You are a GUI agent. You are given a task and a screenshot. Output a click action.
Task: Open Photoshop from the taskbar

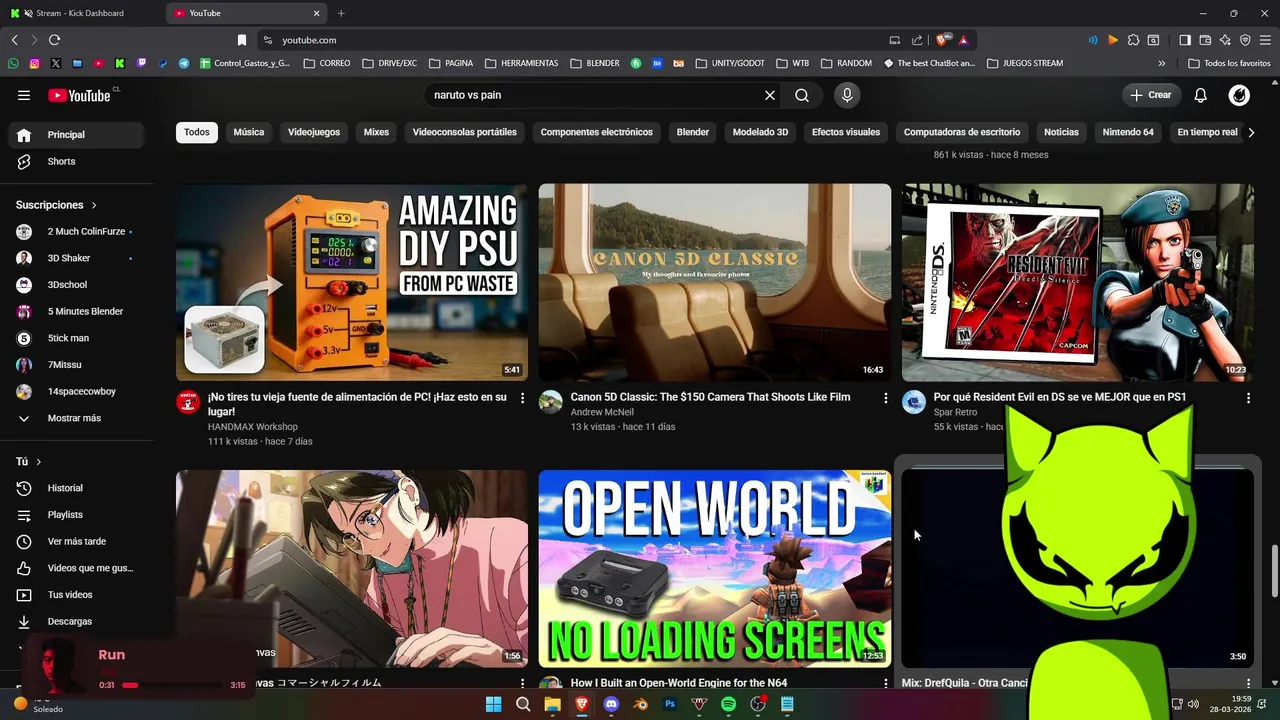tap(670, 704)
